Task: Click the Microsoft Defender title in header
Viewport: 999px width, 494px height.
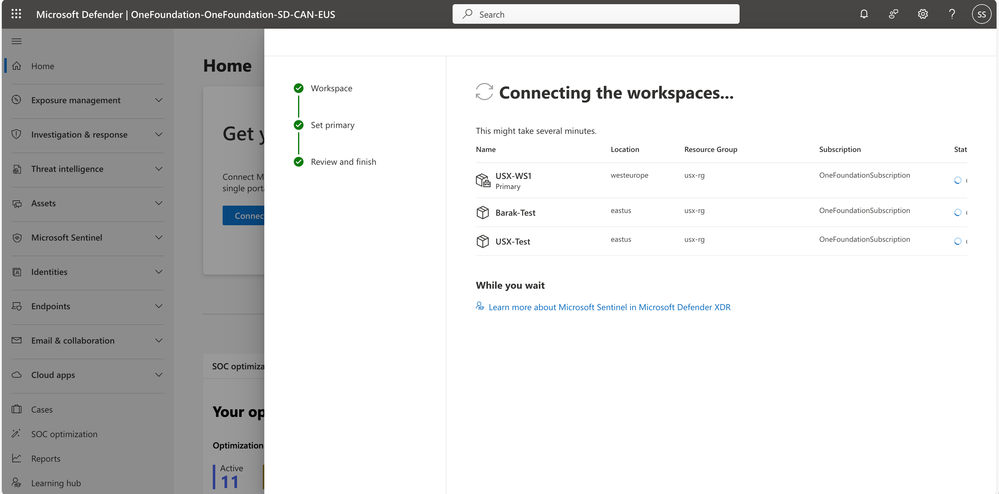Action: click(x=79, y=14)
